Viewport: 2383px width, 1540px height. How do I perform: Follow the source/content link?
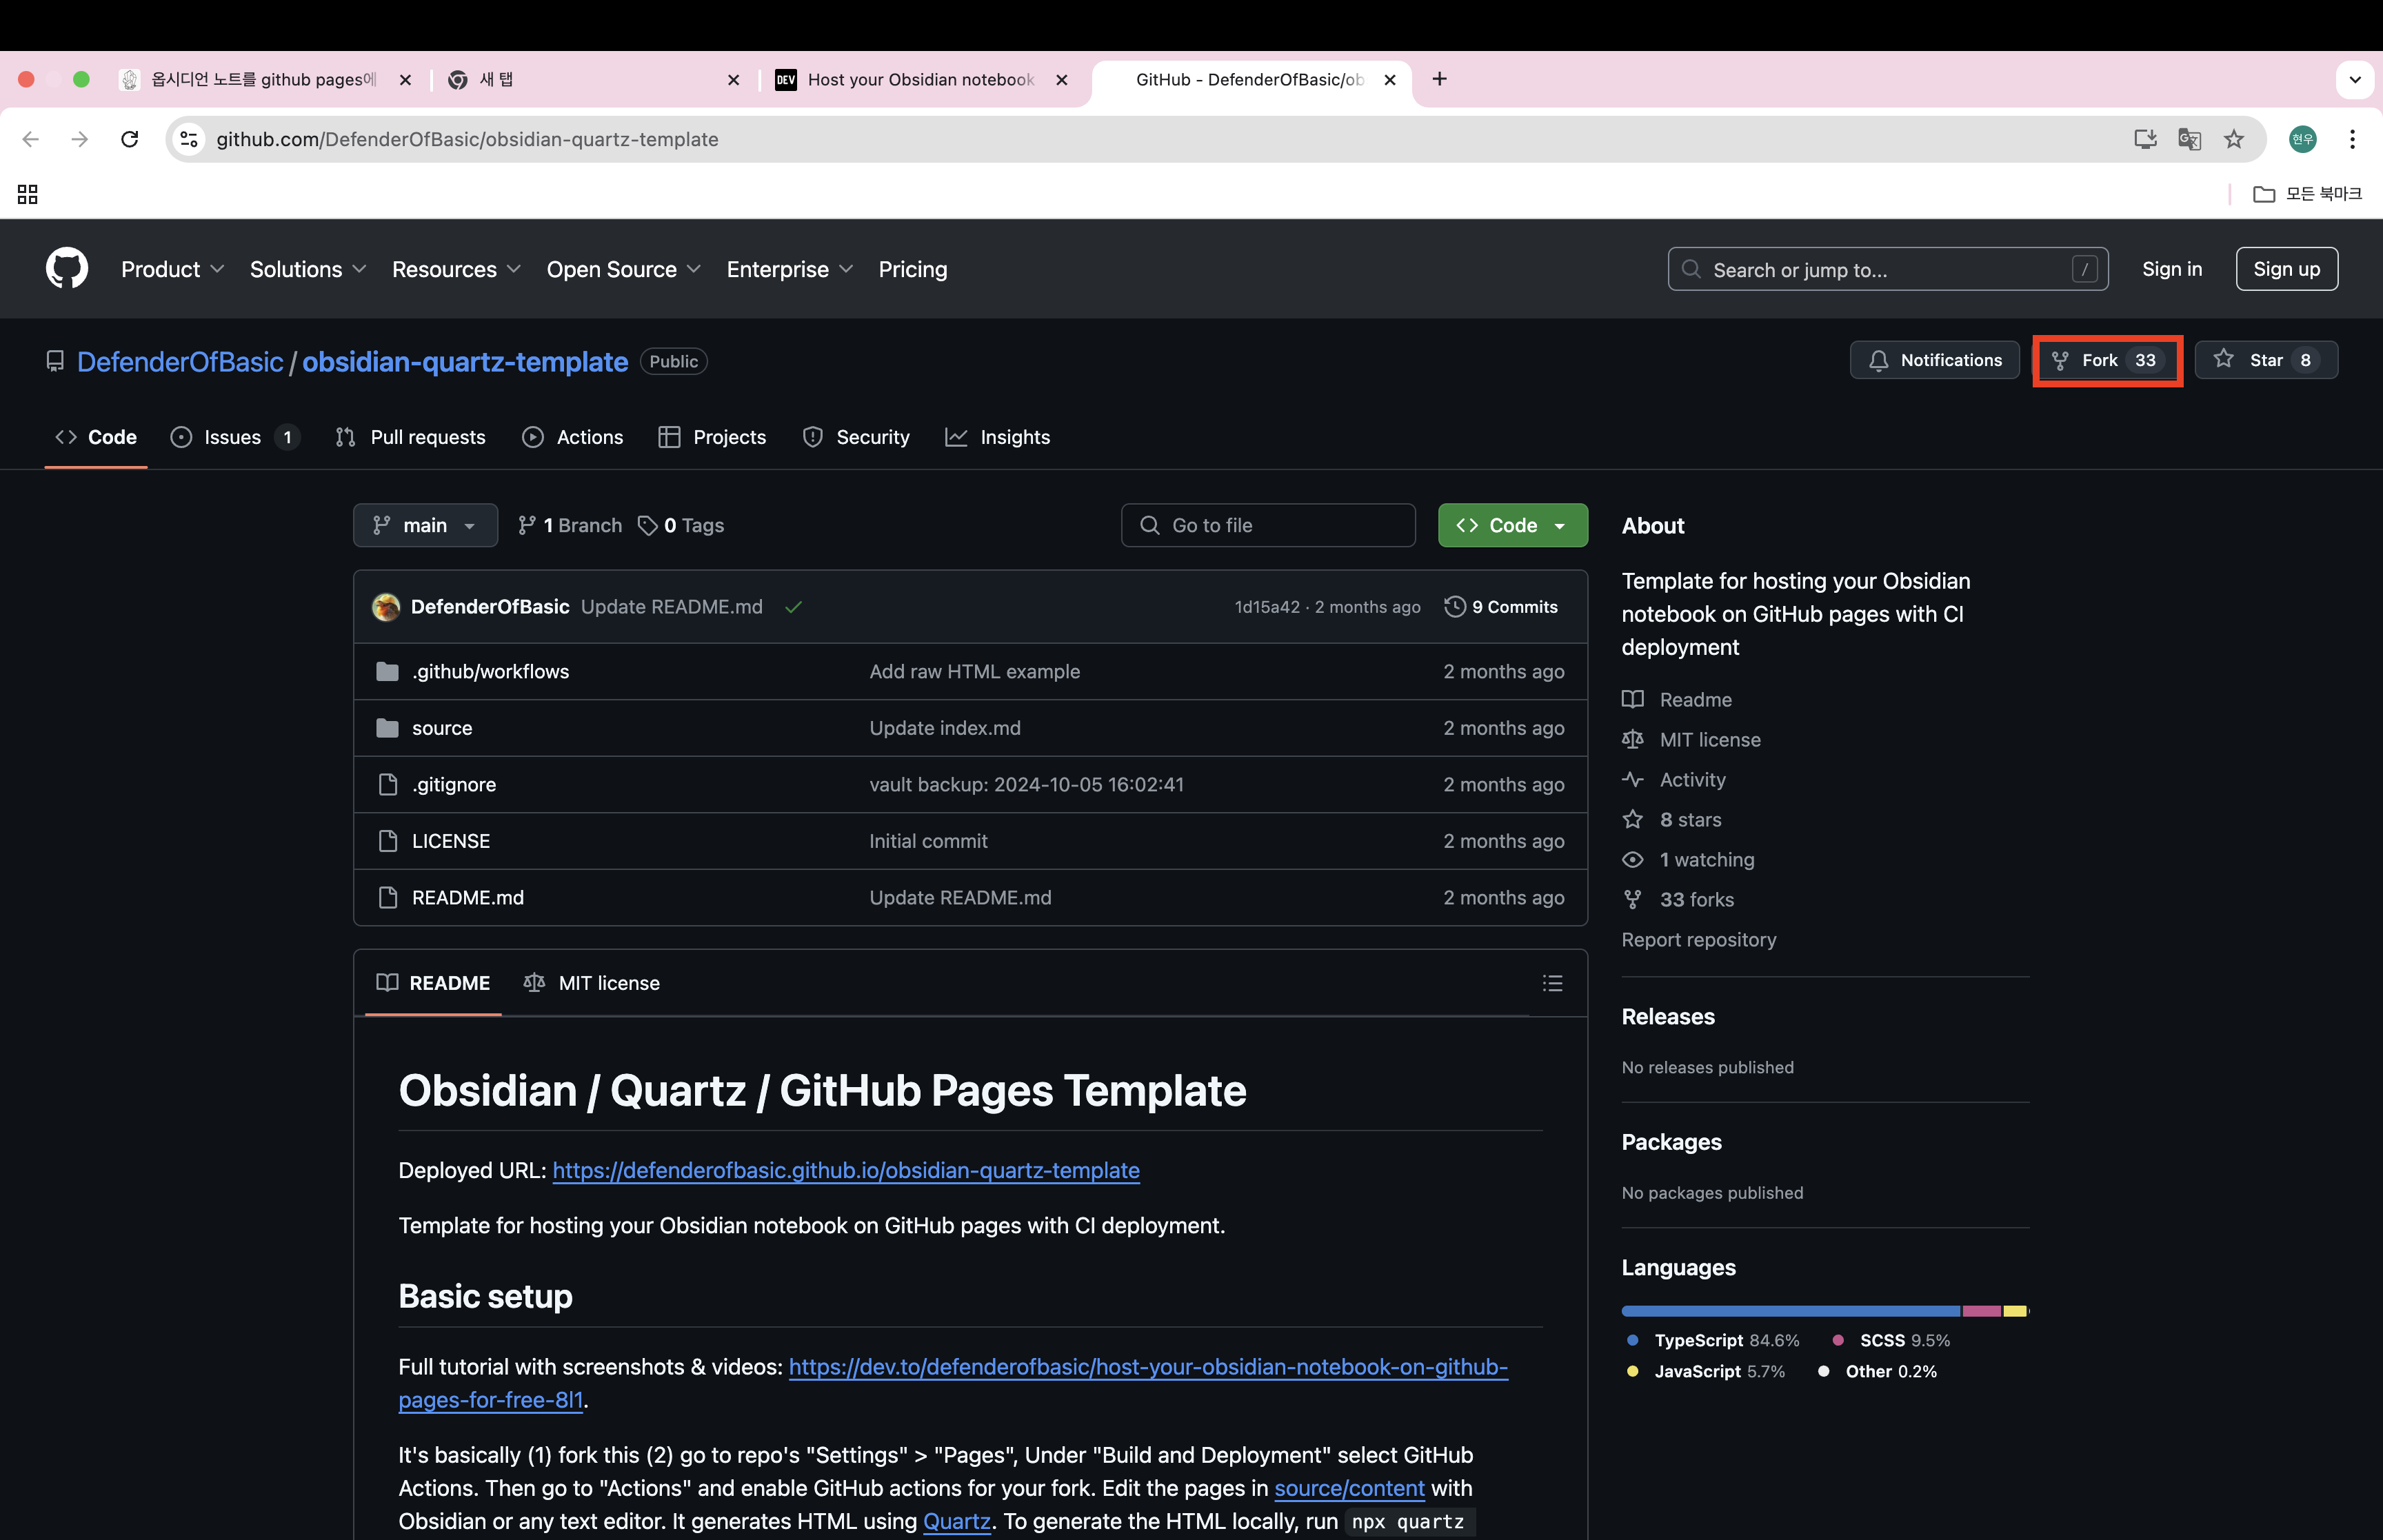tap(1349, 1488)
